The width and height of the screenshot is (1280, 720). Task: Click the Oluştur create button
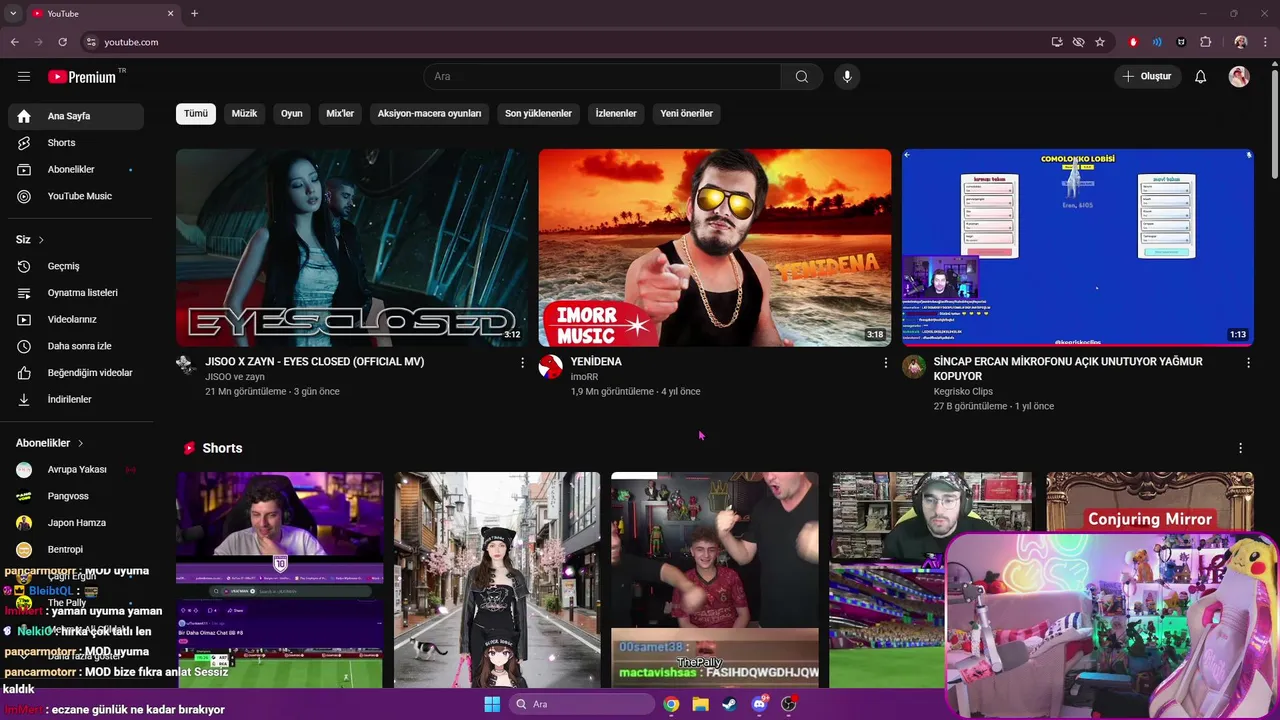1147,77
